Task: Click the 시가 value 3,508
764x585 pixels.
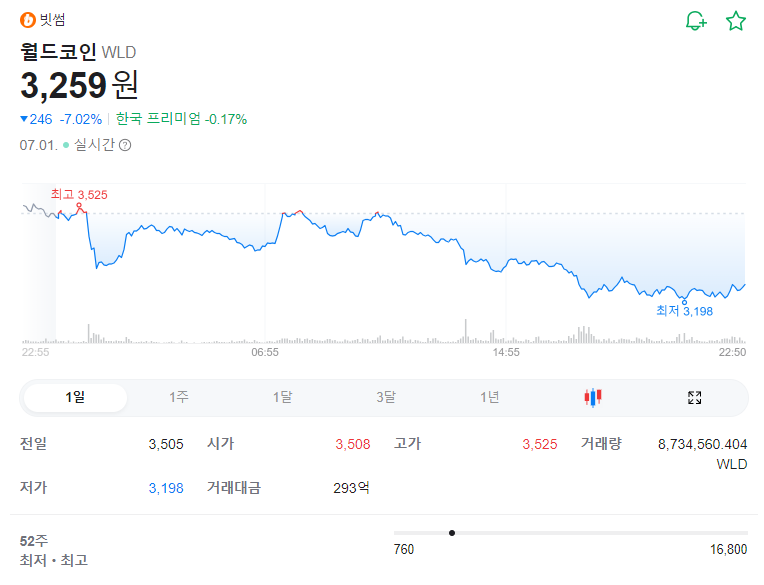Action: click(x=353, y=444)
